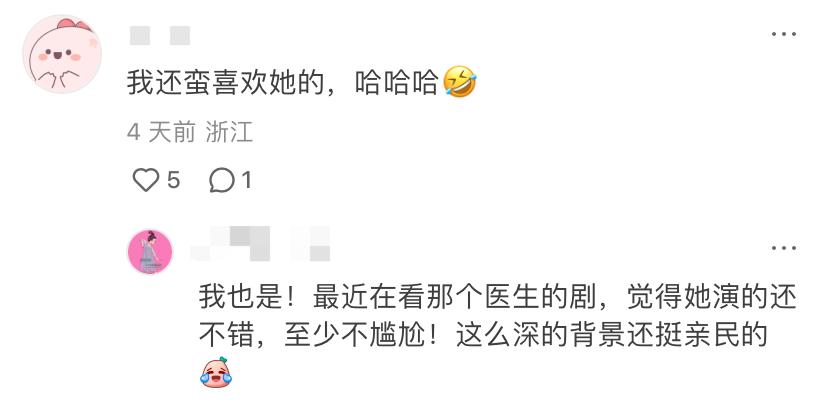Tap the rolling laughing emoji
840x408 pixels.
[460, 82]
